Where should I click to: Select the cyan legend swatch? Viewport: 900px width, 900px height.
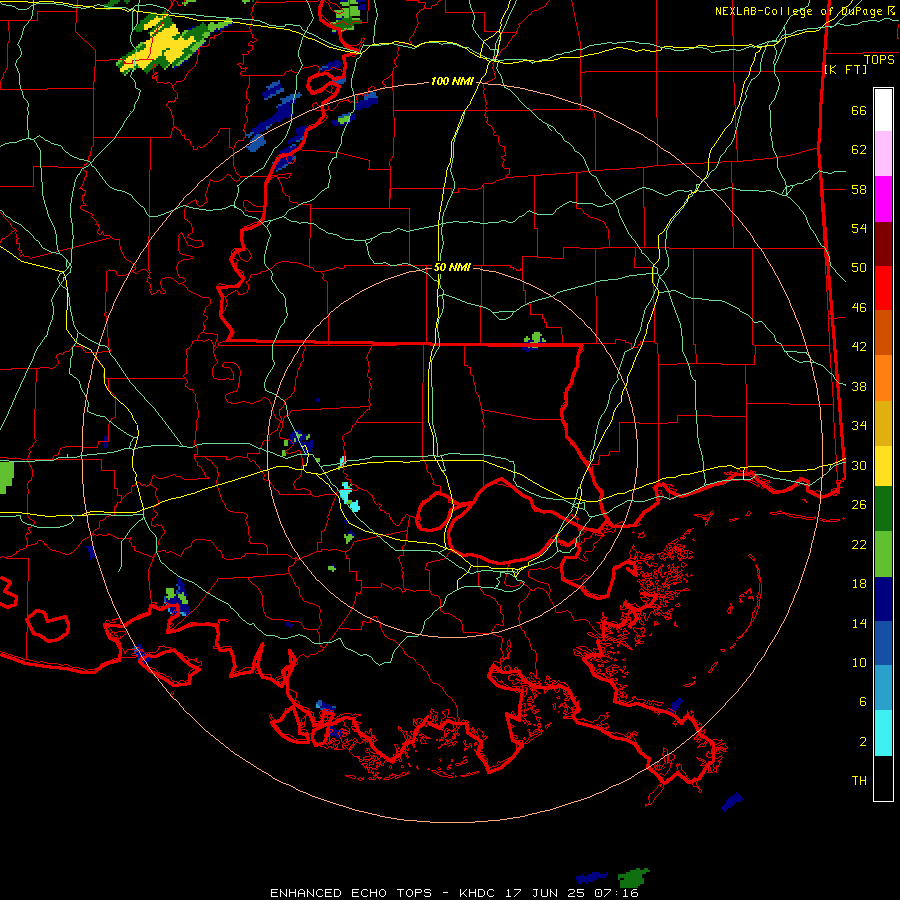tap(883, 733)
